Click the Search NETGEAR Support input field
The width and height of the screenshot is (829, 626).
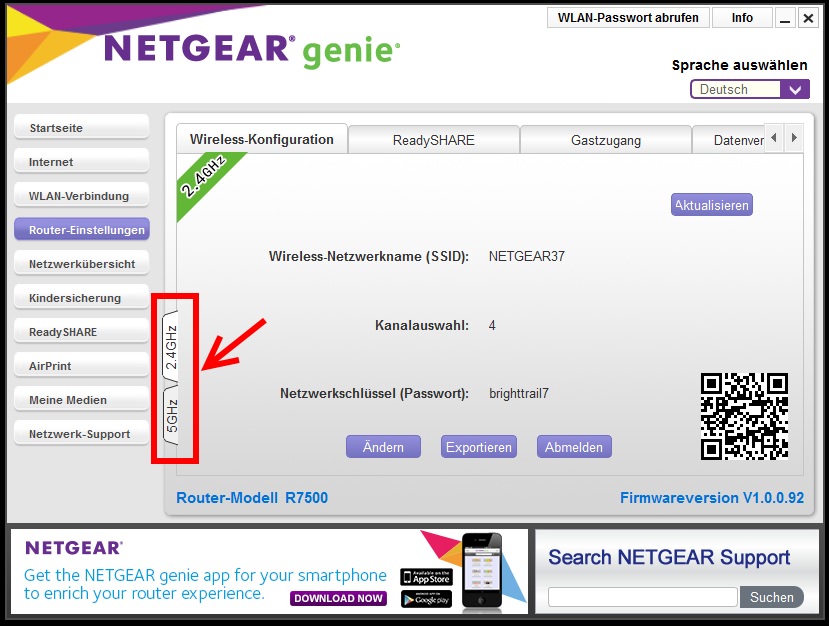642,597
